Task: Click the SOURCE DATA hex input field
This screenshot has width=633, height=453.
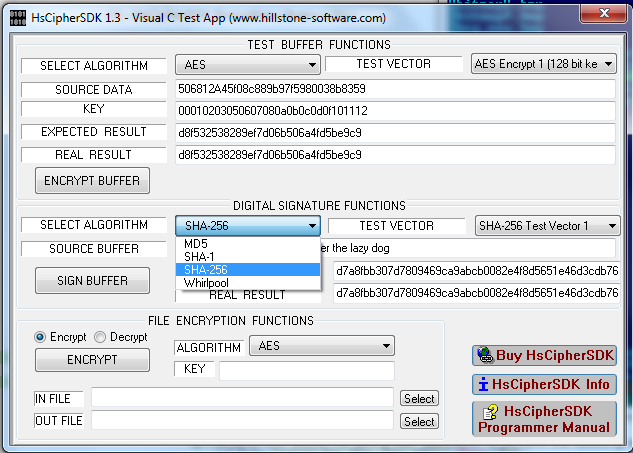Action: (x=395, y=89)
